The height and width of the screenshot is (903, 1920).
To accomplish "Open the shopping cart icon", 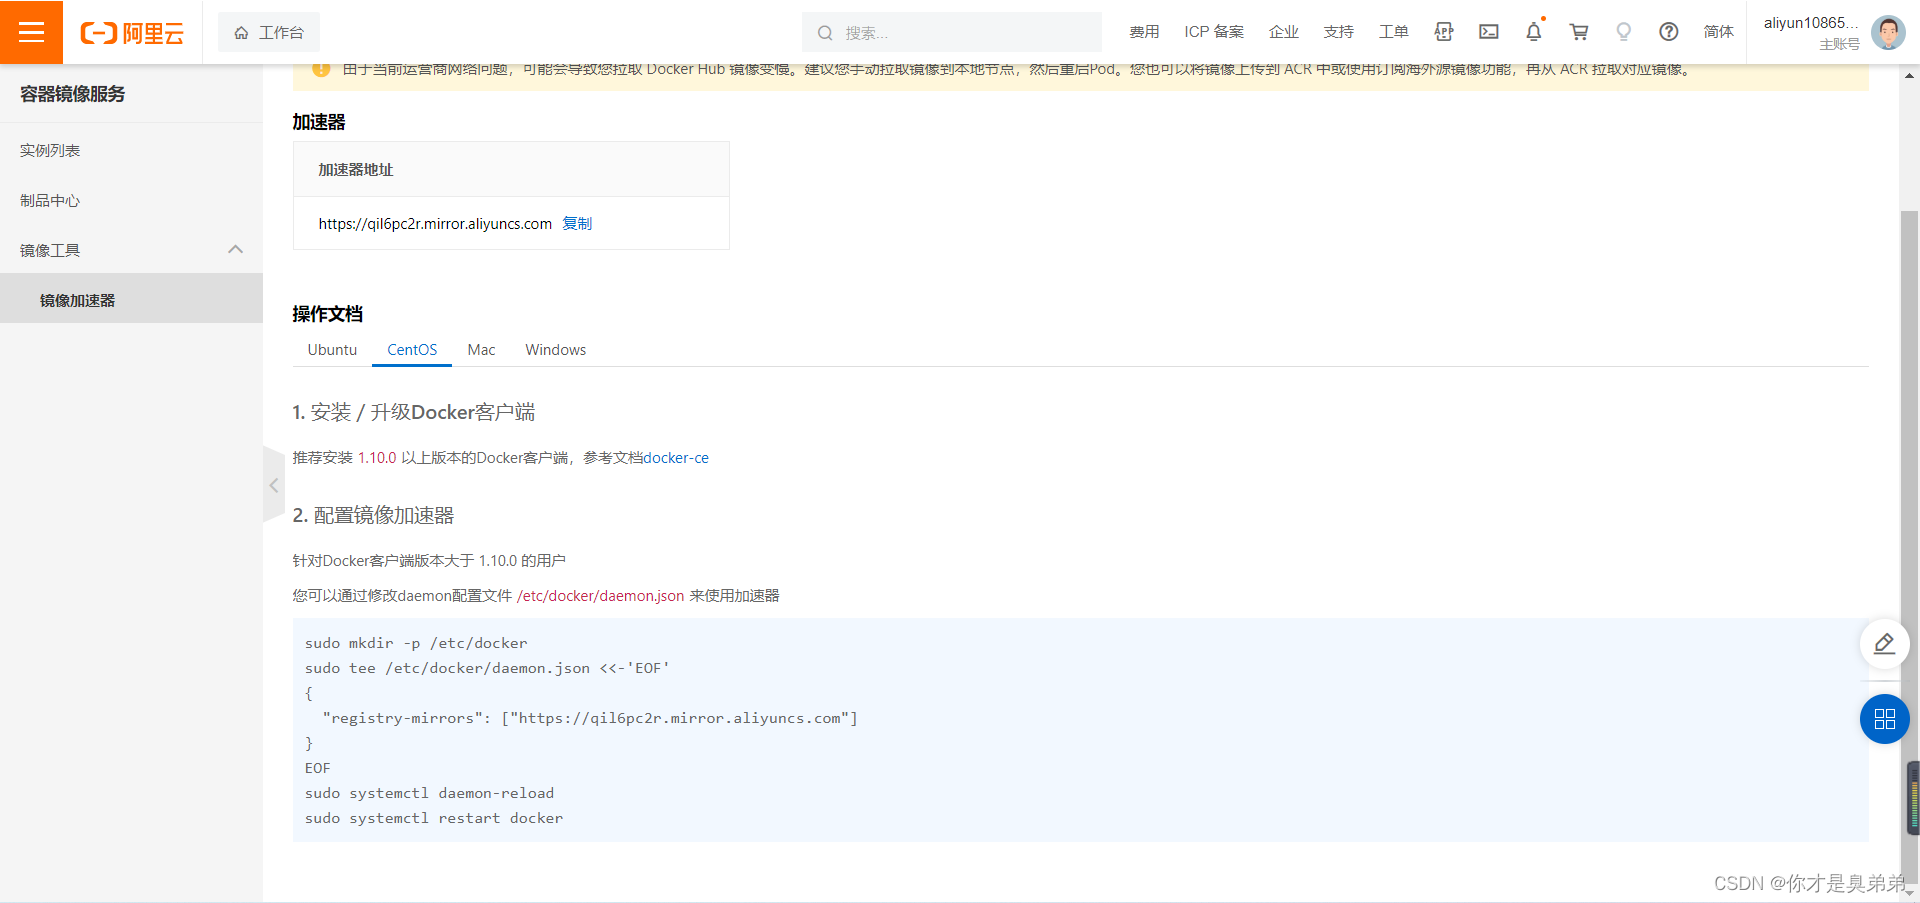I will 1579,32.
